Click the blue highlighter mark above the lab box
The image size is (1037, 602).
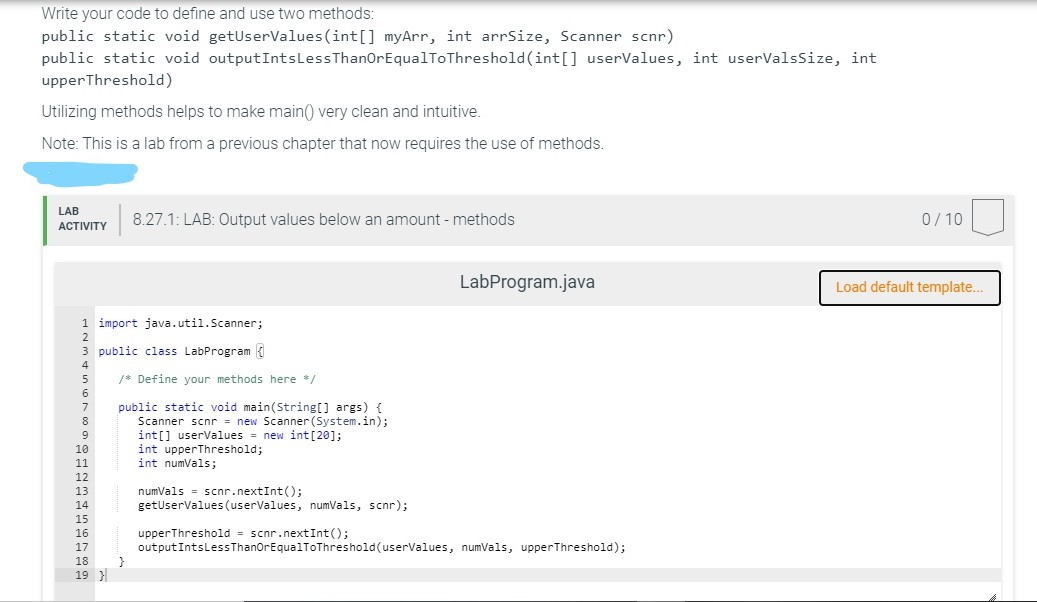[x=80, y=173]
